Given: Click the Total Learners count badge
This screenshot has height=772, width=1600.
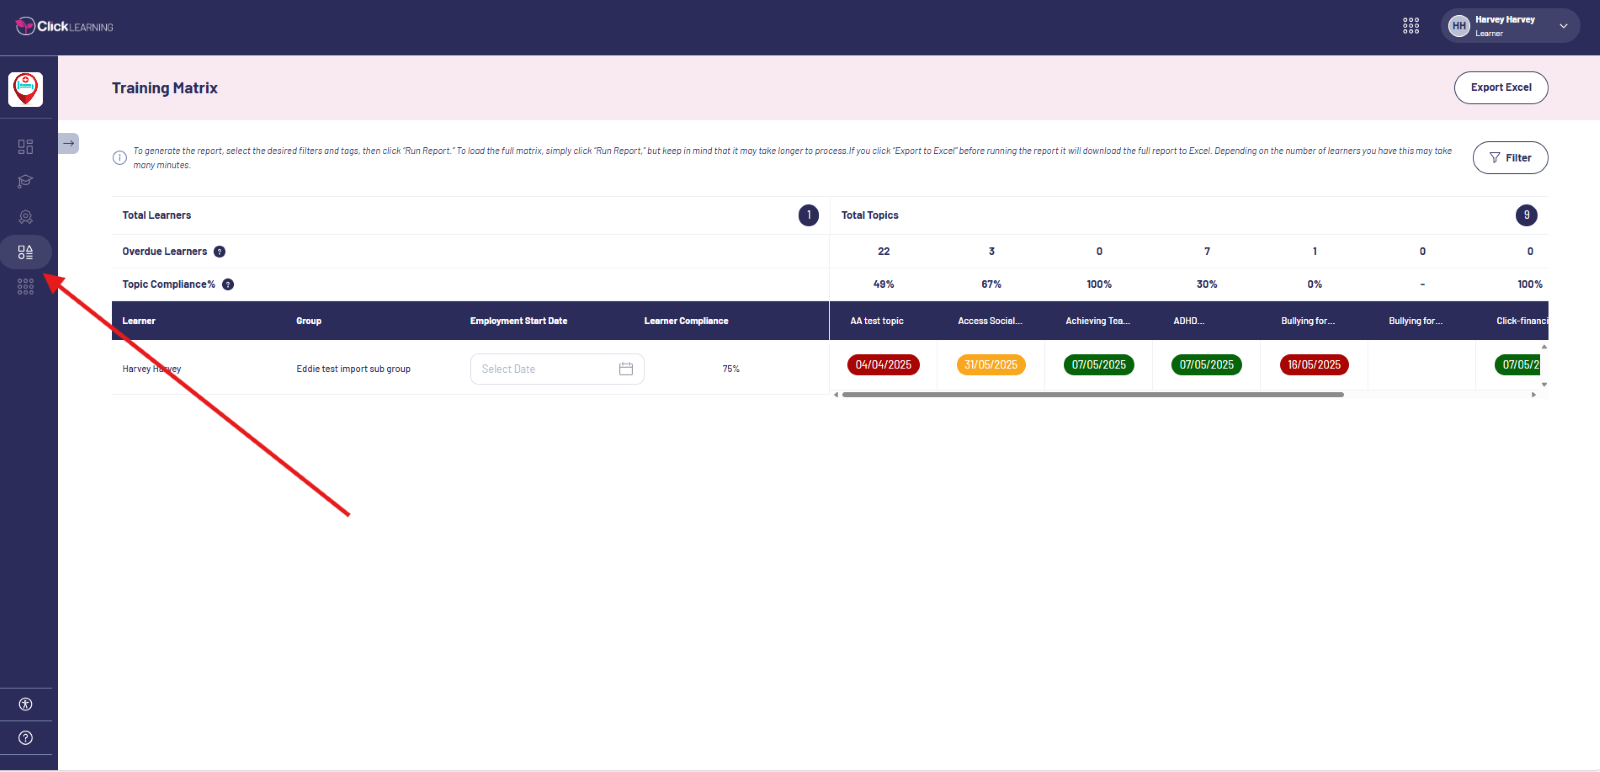Looking at the screenshot, I should click(x=809, y=215).
